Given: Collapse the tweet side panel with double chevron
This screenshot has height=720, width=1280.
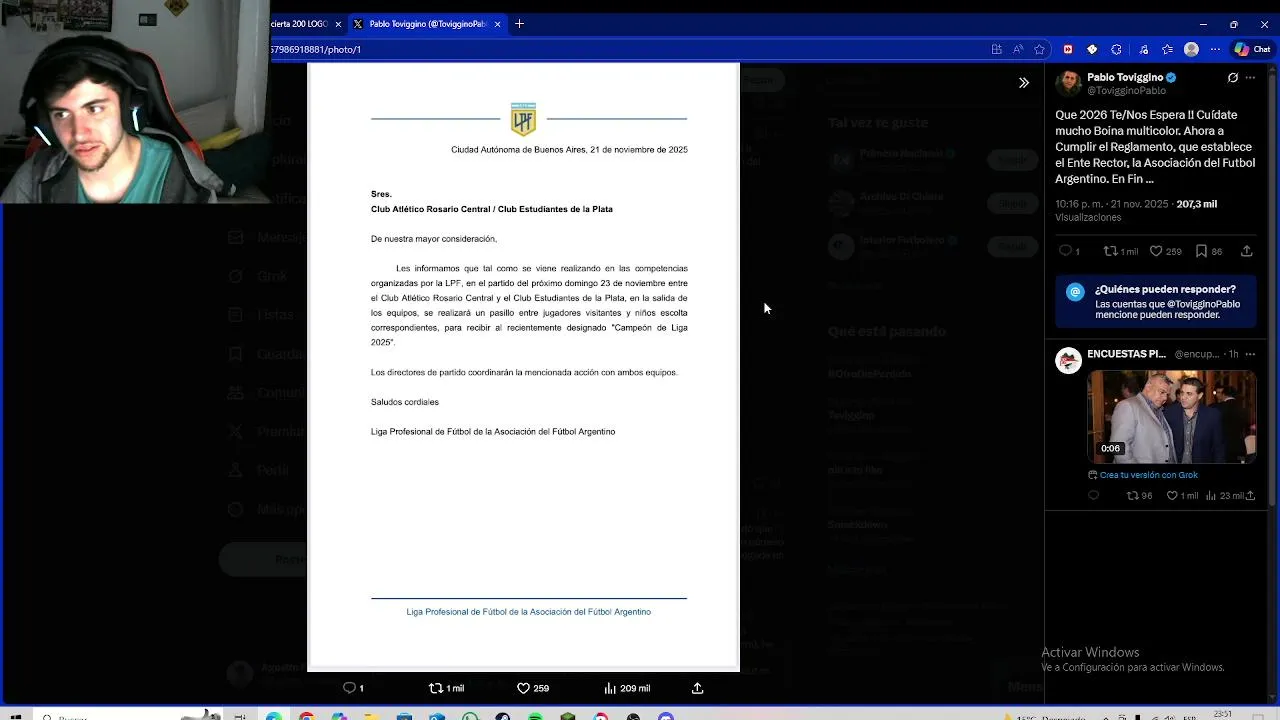Looking at the screenshot, I should [x=1023, y=83].
